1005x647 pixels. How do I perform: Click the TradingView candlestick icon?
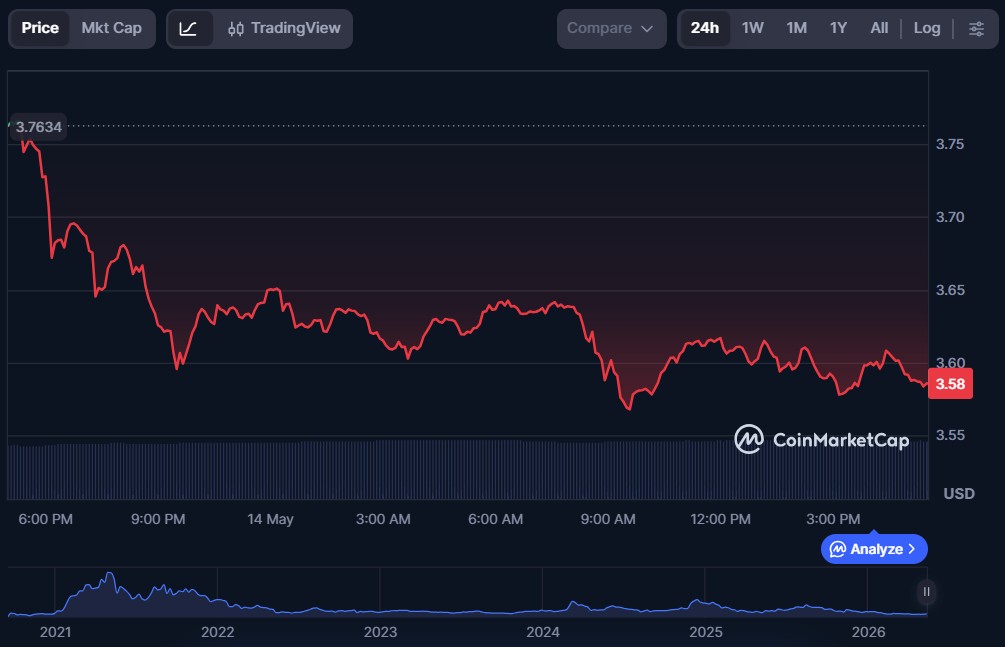point(236,29)
